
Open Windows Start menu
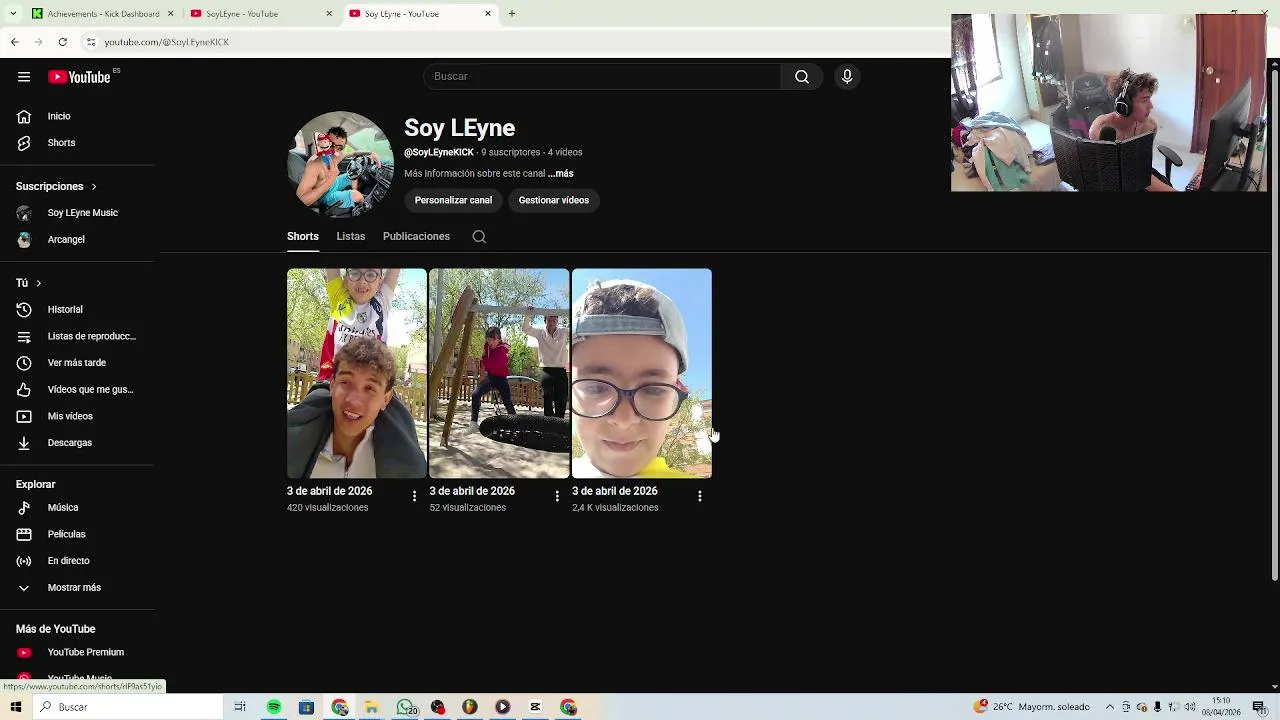[15, 707]
